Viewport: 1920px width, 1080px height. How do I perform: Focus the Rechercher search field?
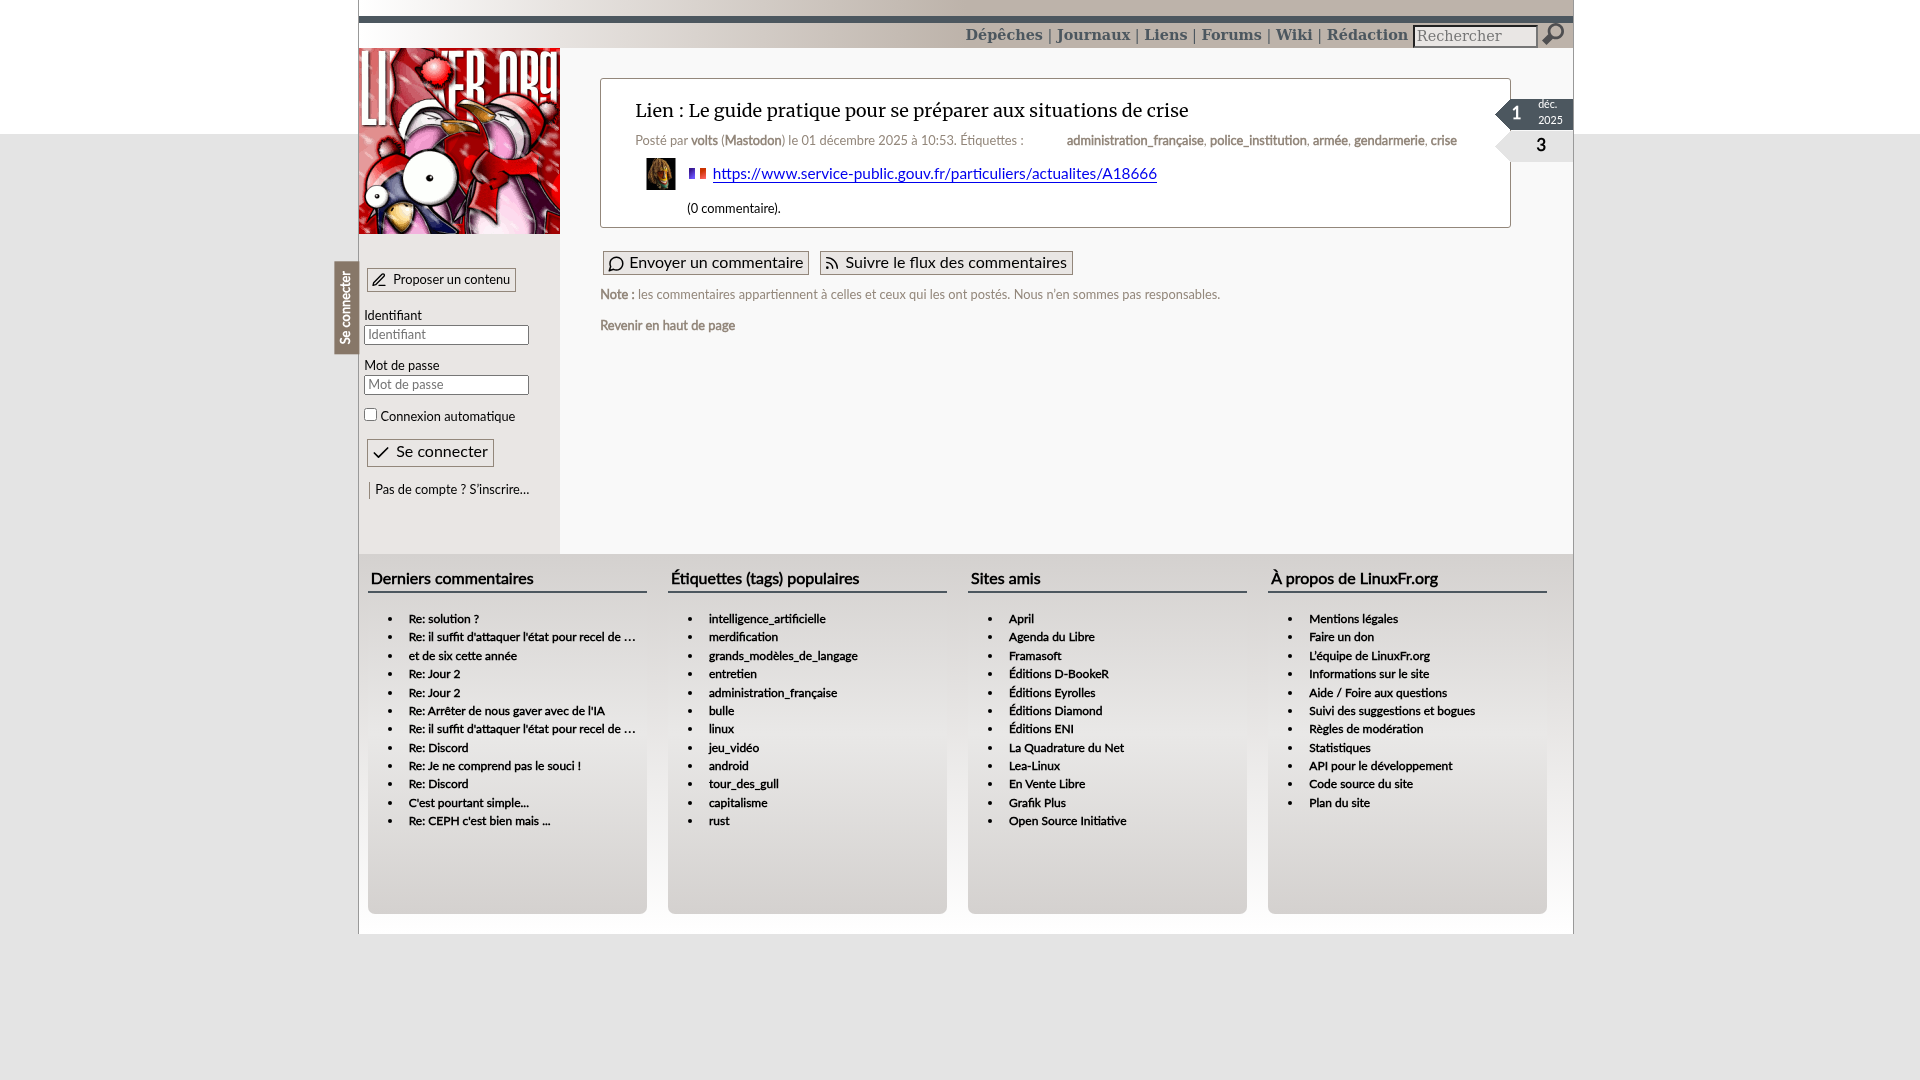(1474, 36)
